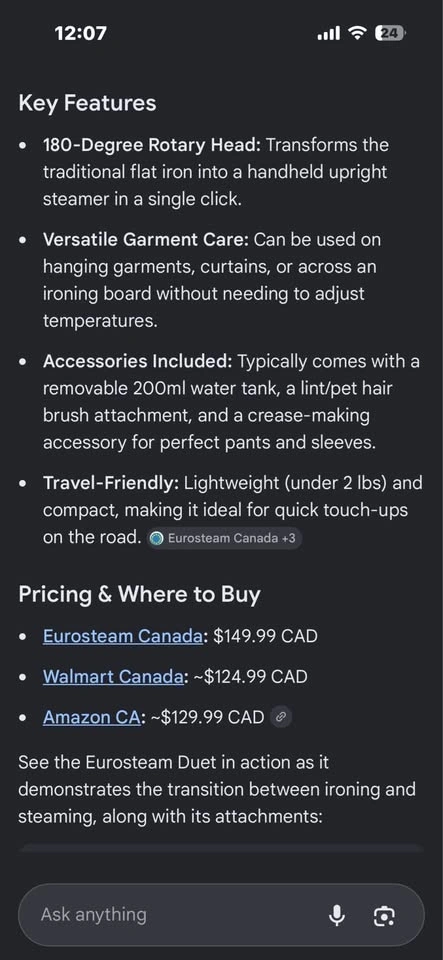
Task: Open the Google Lens camera search icon
Action: pos(384,916)
